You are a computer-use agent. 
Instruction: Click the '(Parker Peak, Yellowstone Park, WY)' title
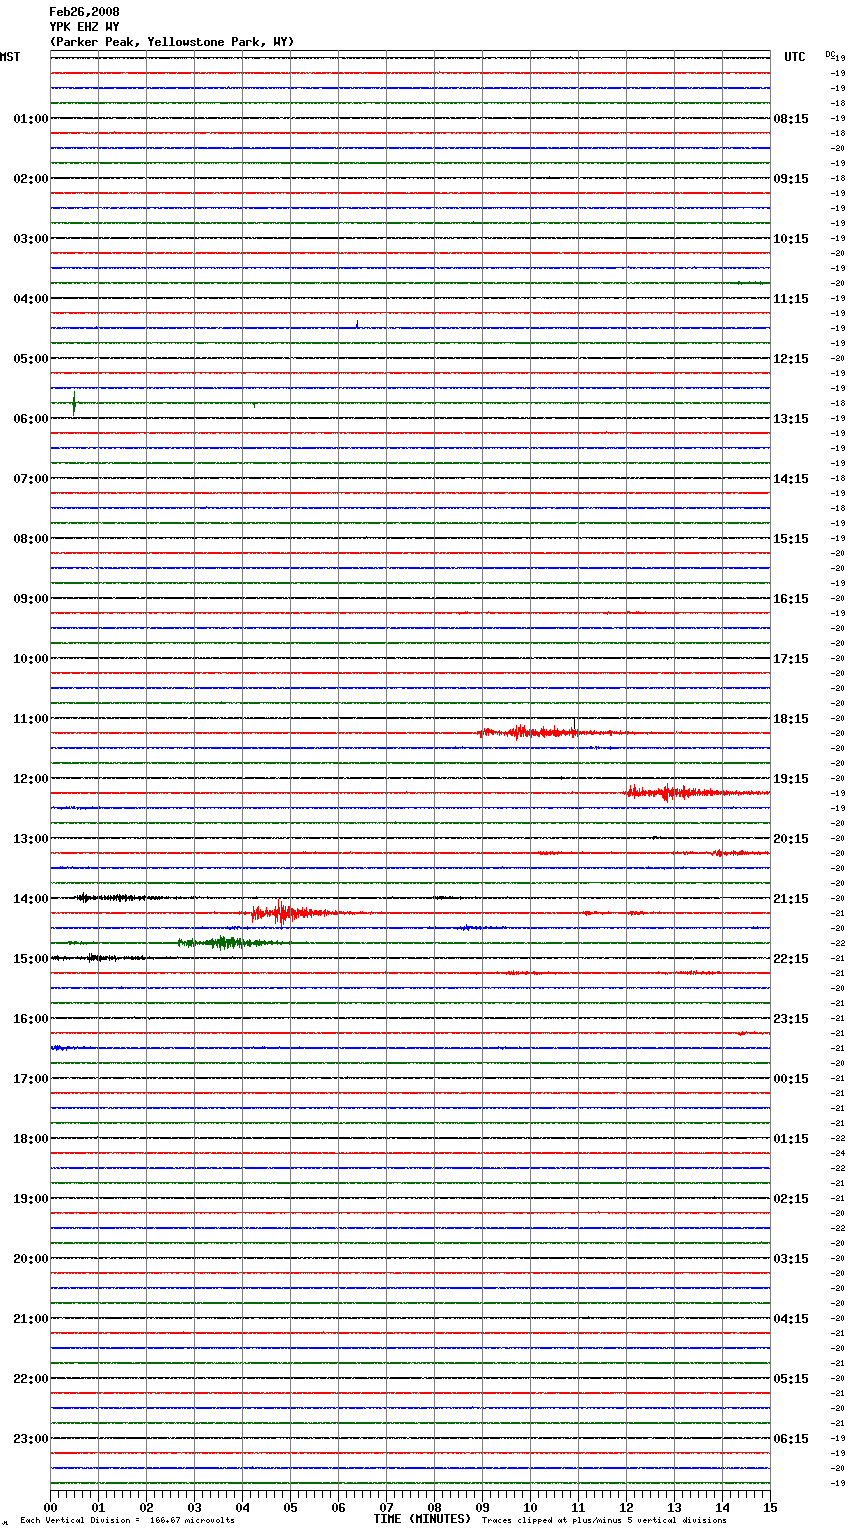click(171, 42)
